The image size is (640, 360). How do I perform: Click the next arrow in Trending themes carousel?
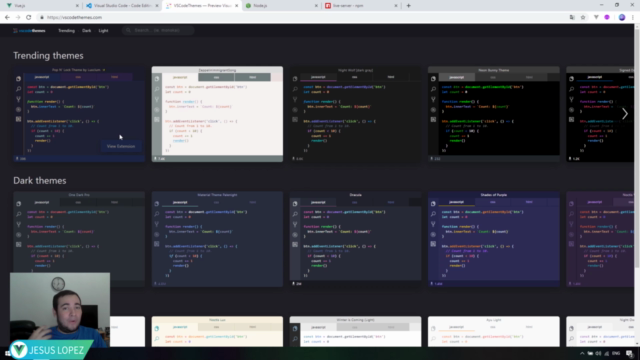click(625, 114)
